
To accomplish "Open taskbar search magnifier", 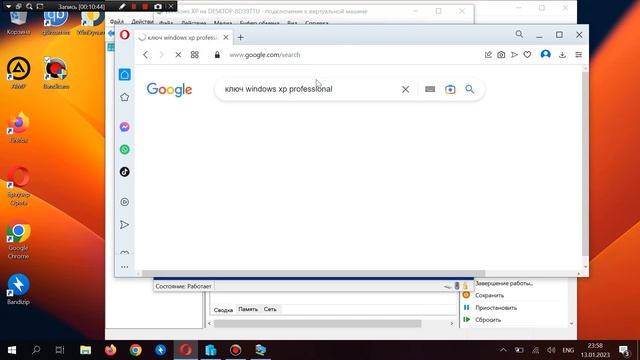I will click(x=36, y=350).
